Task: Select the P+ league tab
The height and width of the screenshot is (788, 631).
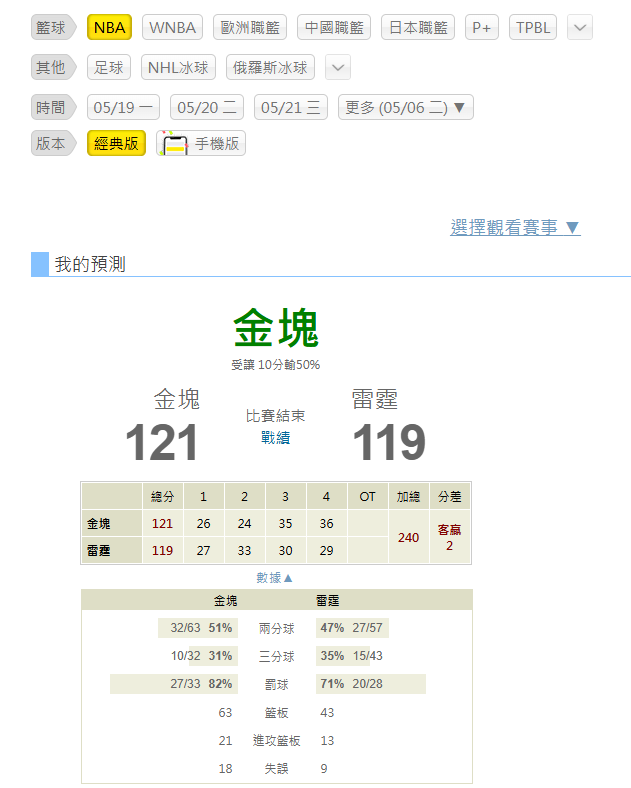Action: point(481,27)
